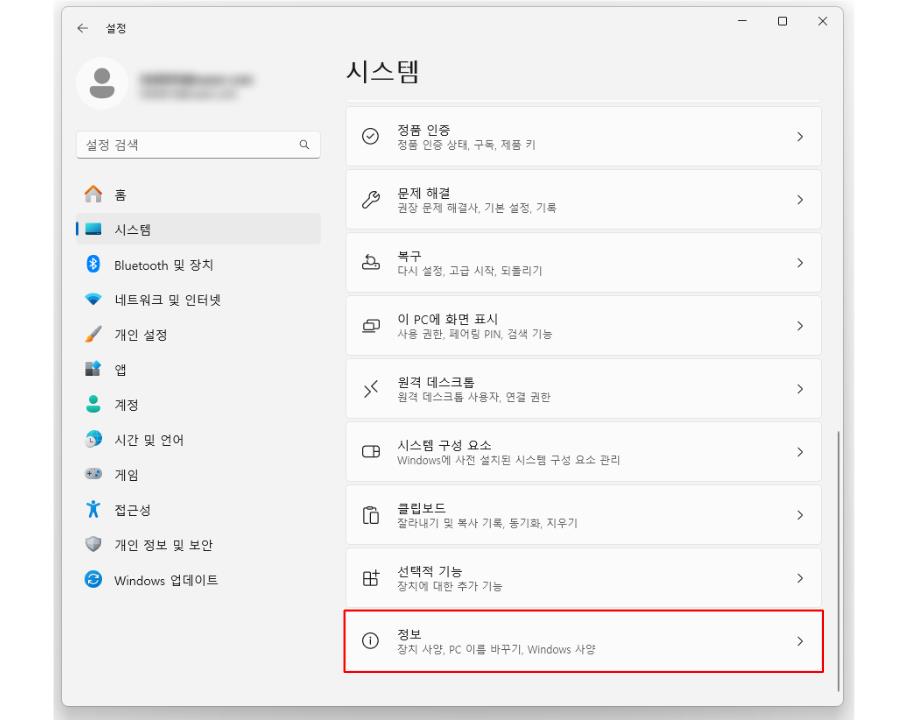Open the 선택적 기능 title text

point(429,571)
